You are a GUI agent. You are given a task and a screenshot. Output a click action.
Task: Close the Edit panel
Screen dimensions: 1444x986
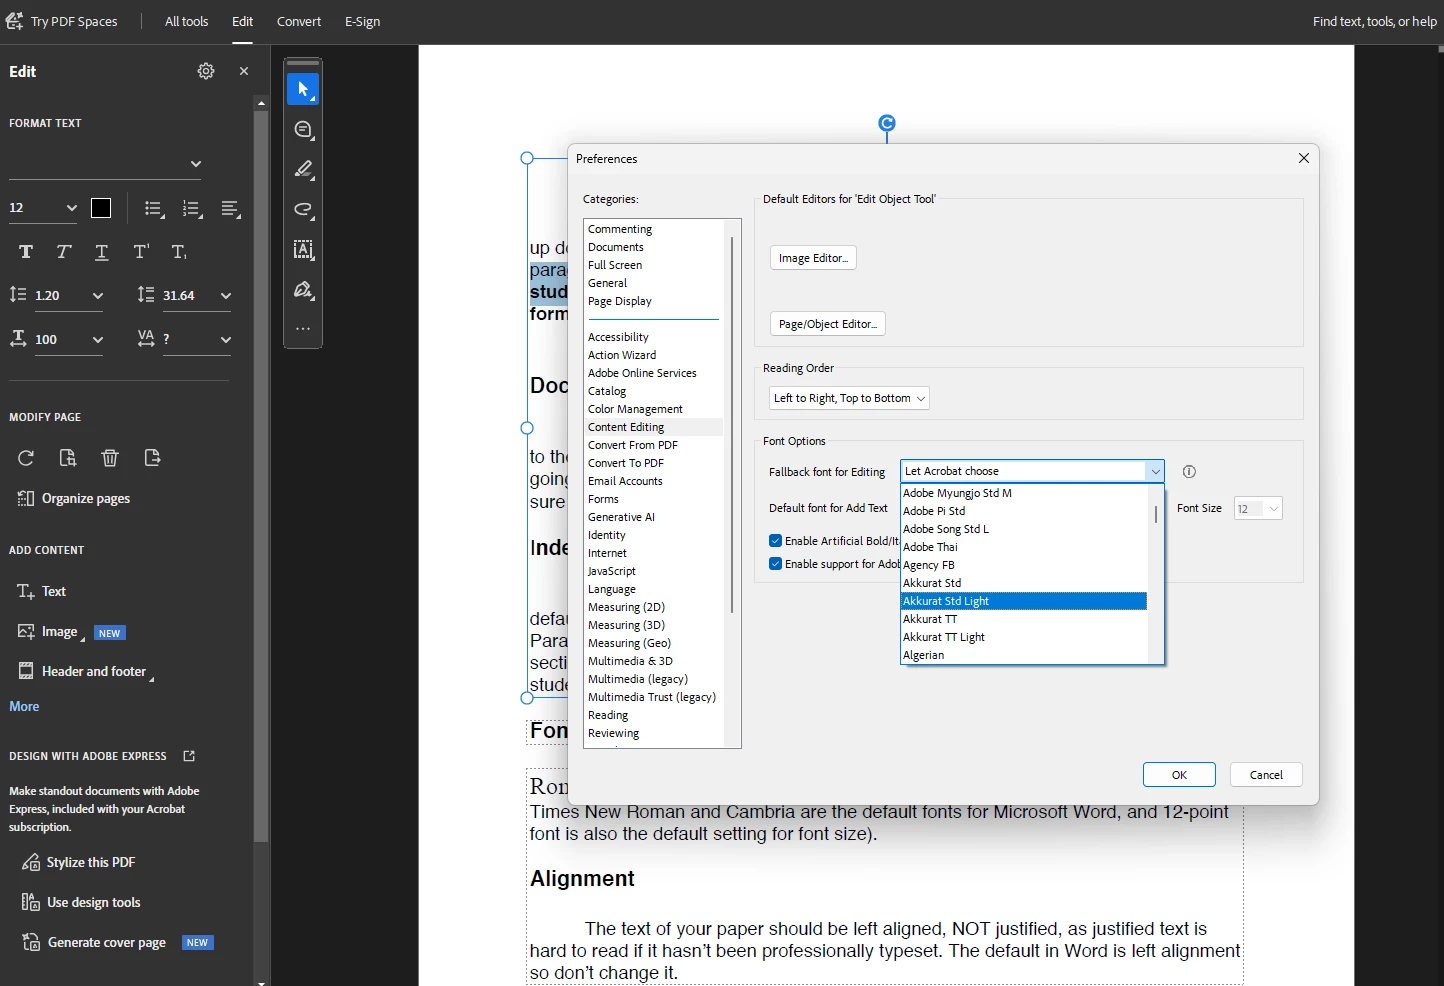point(244,71)
